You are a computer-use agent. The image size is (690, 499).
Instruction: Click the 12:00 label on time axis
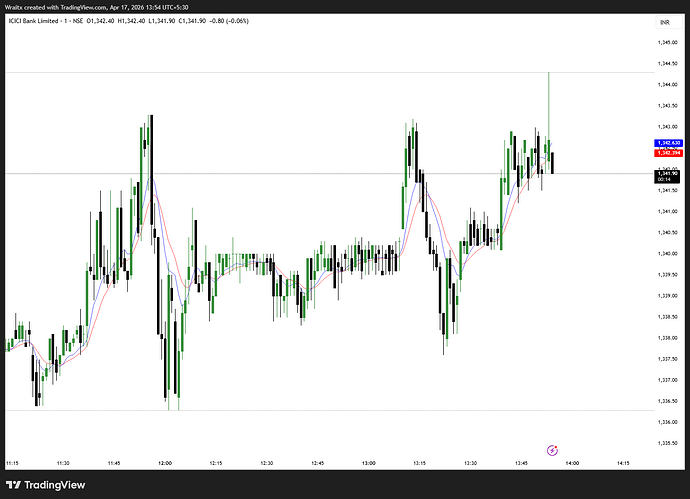(x=165, y=464)
